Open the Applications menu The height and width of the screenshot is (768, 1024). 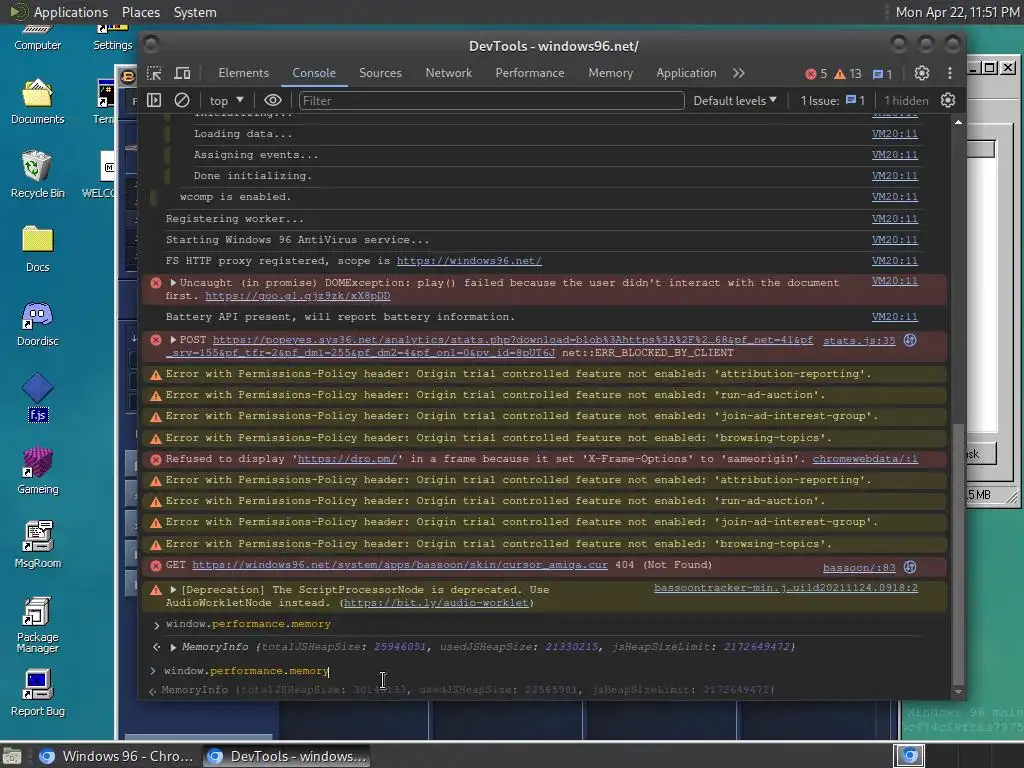click(x=59, y=12)
